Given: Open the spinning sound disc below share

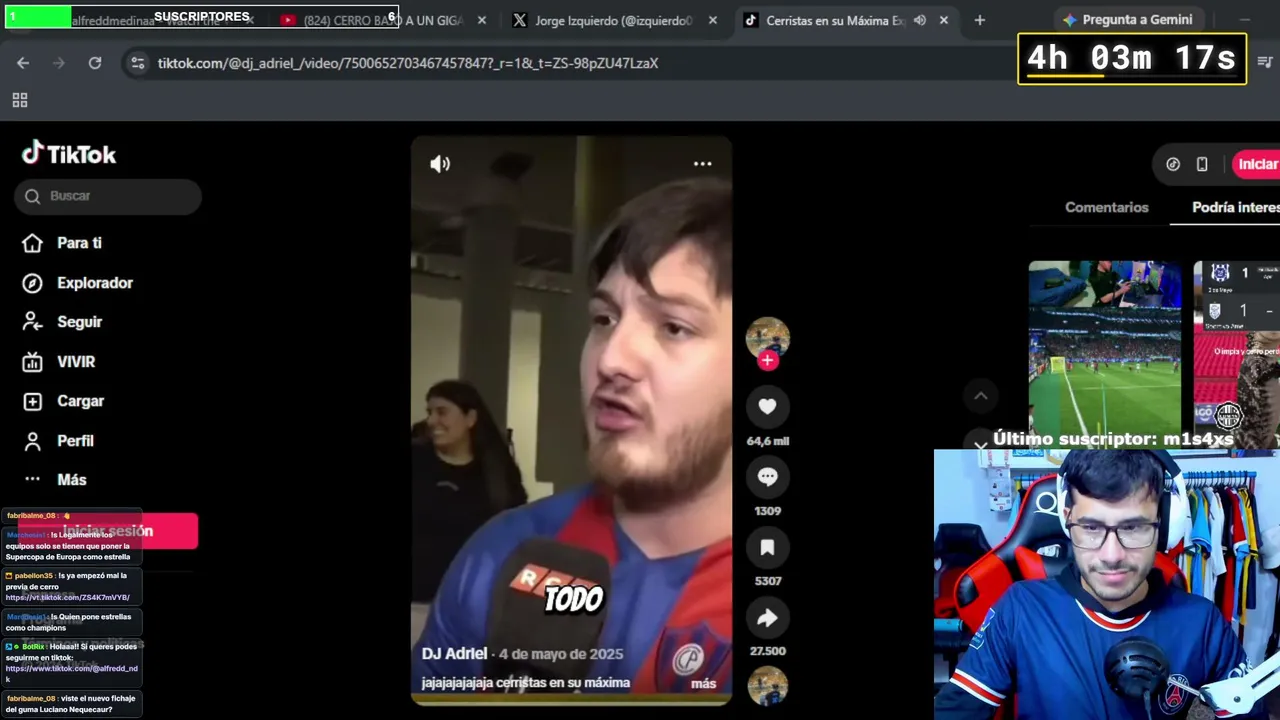Looking at the screenshot, I should [767, 686].
